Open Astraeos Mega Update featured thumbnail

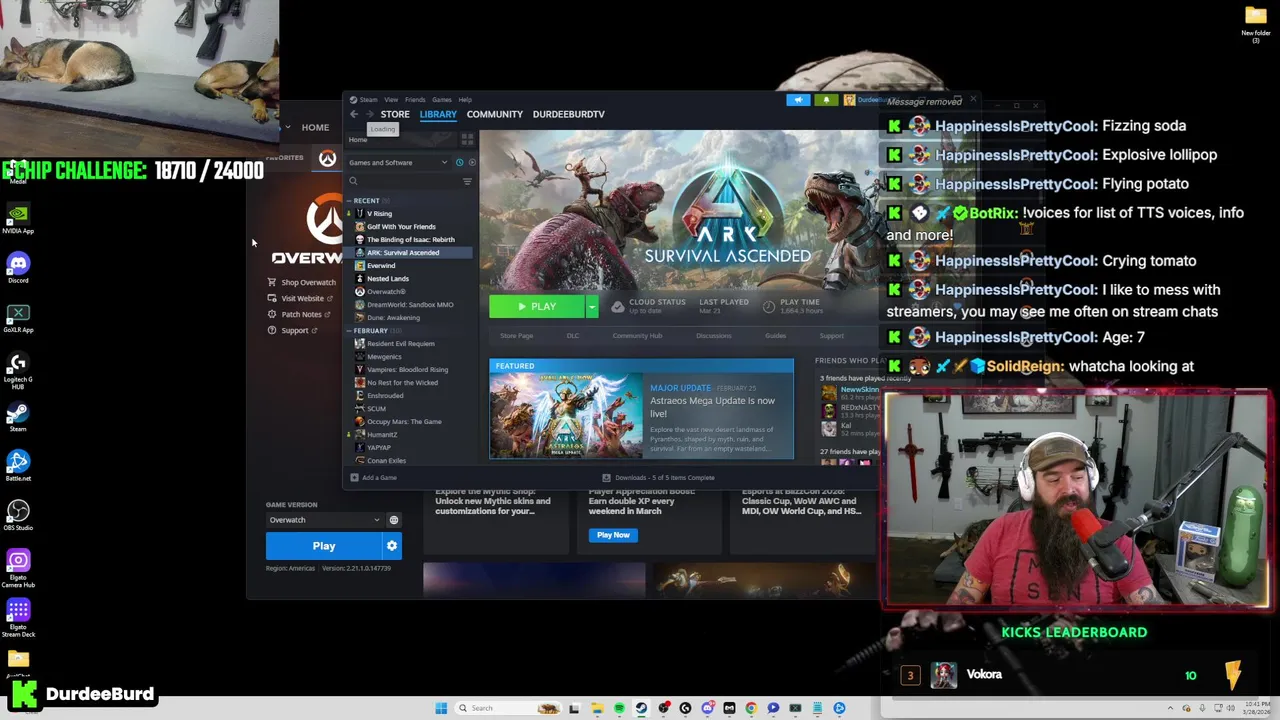tap(566, 415)
